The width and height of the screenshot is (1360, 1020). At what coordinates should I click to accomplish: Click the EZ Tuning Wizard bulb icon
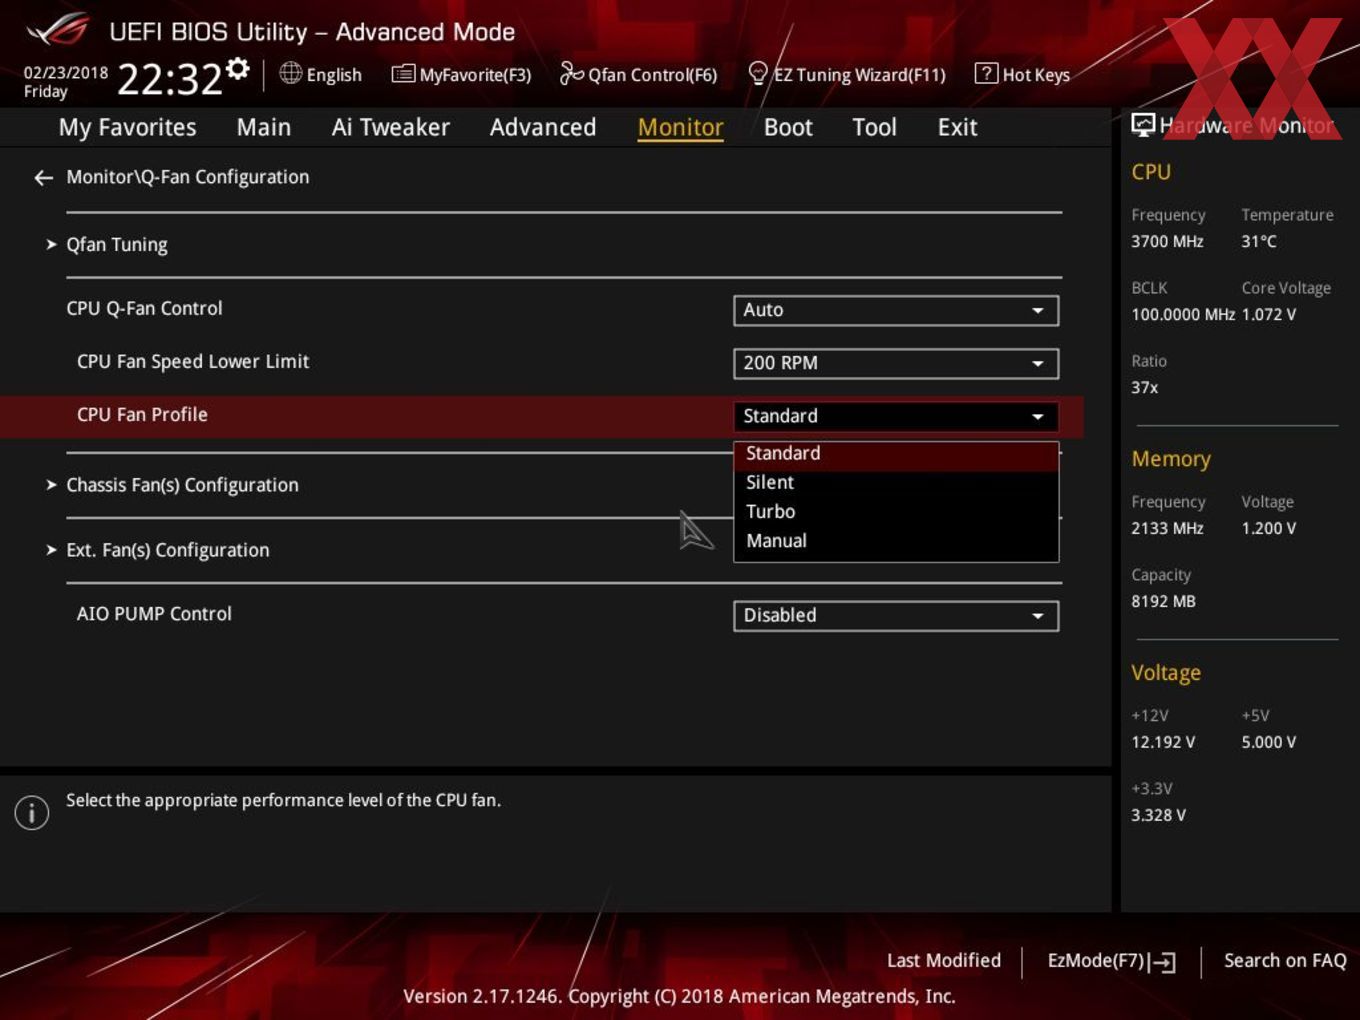coord(758,73)
